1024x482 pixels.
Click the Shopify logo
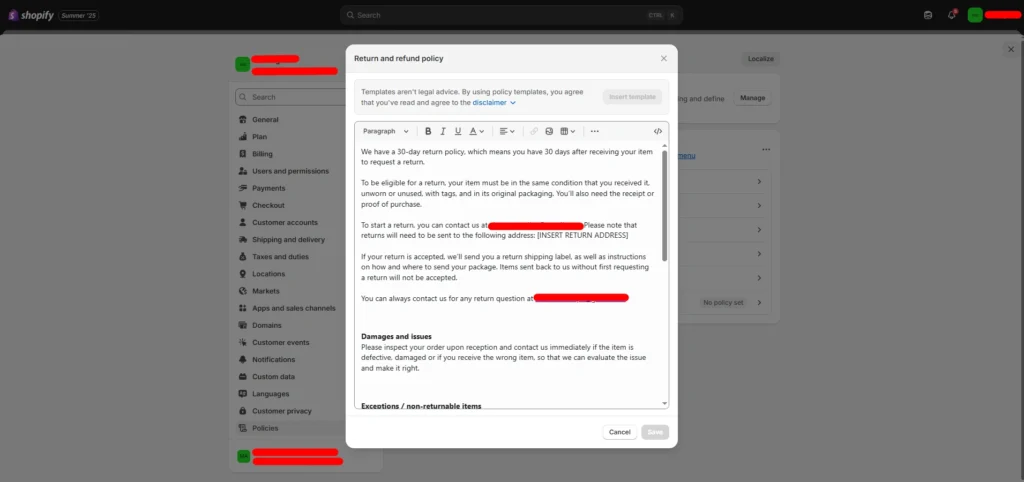(31, 15)
